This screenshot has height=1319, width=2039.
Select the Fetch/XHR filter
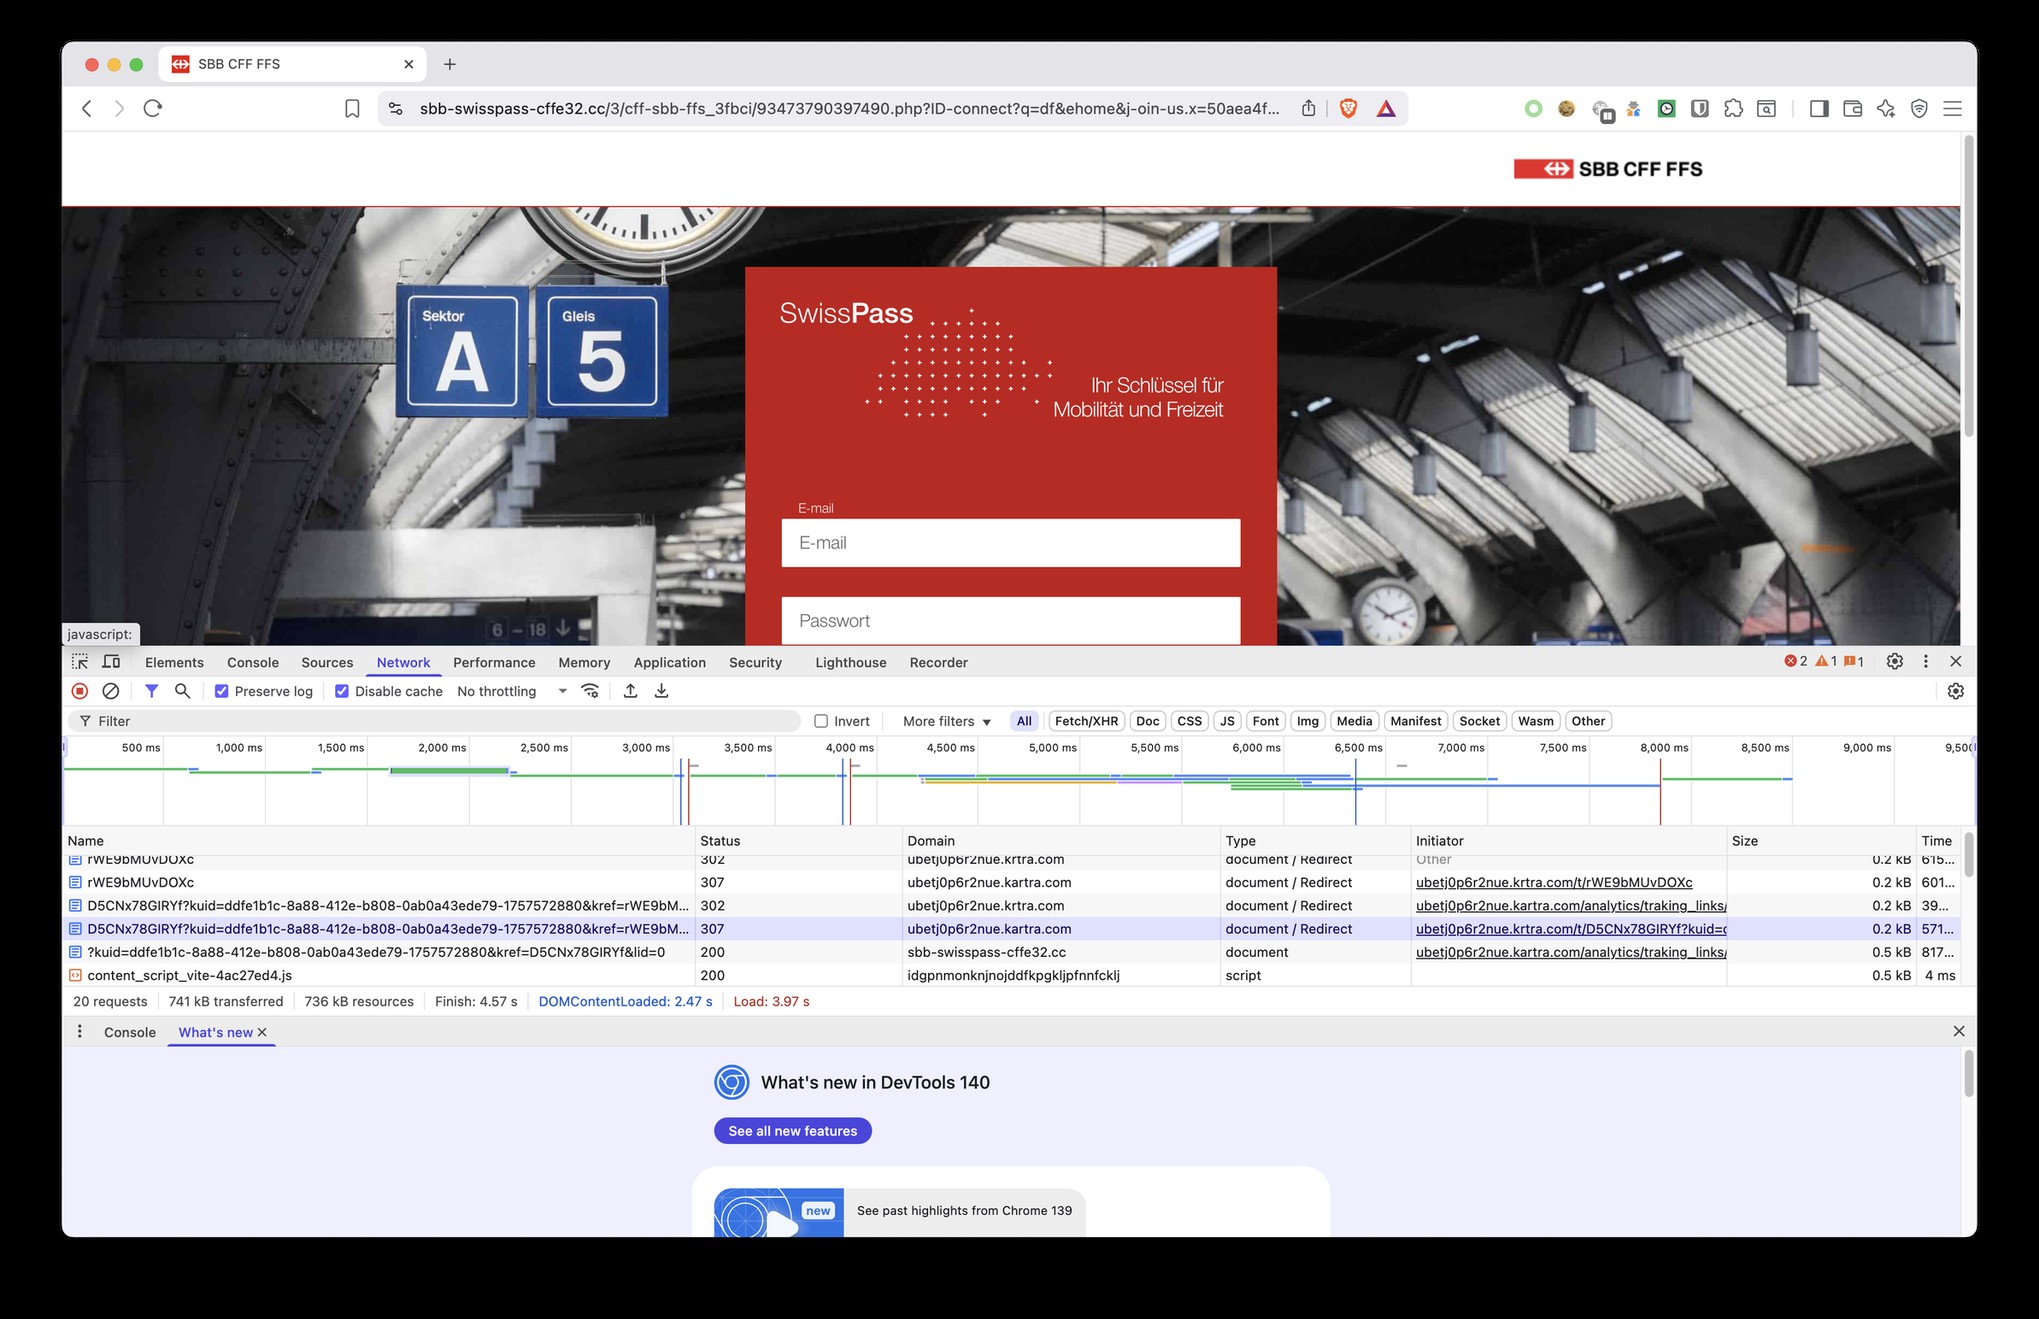click(x=1086, y=721)
